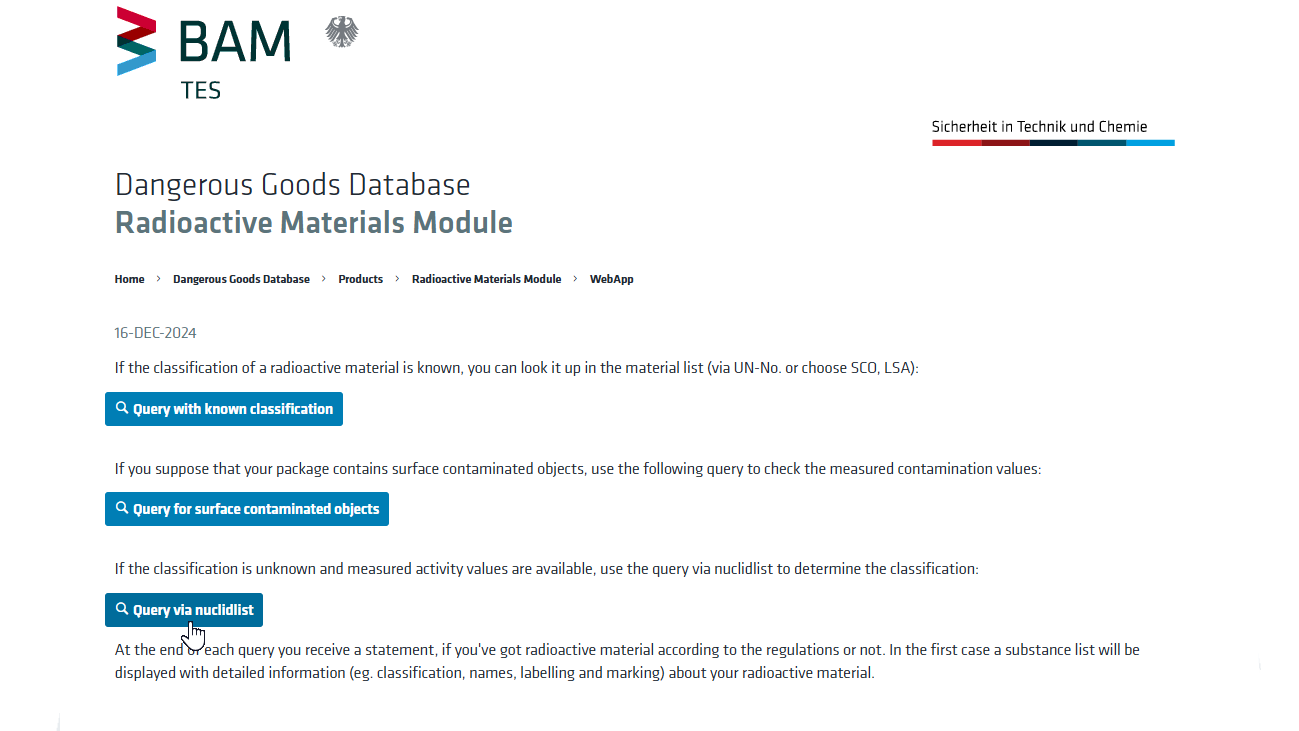This screenshot has height=731, width=1299.
Task: Go to Home breadcrumb
Action: (129, 279)
